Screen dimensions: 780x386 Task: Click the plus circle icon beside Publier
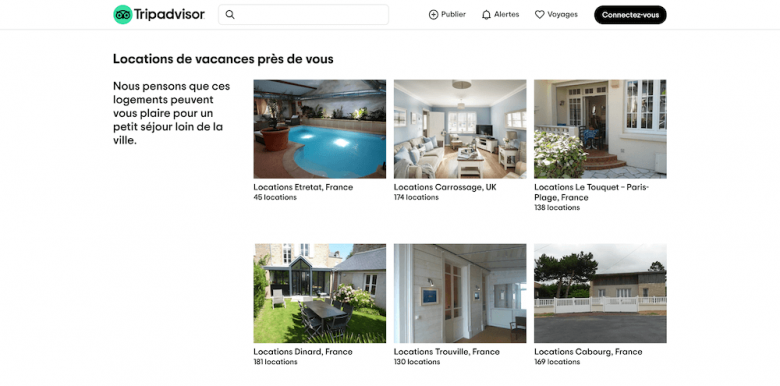tap(433, 15)
